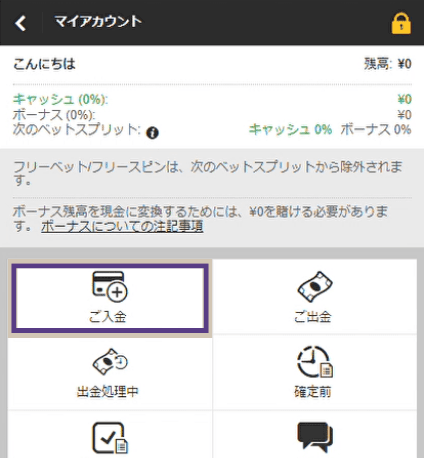Click the フリーベット/フリースピン notice text
The width and height of the screenshot is (424, 458).
pyautogui.click(x=208, y=173)
